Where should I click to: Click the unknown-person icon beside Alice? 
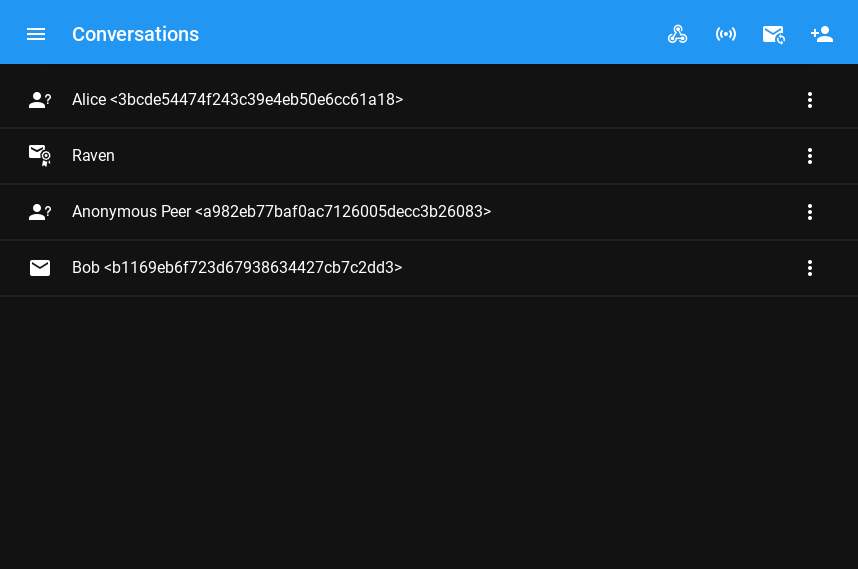(x=40, y=100)
